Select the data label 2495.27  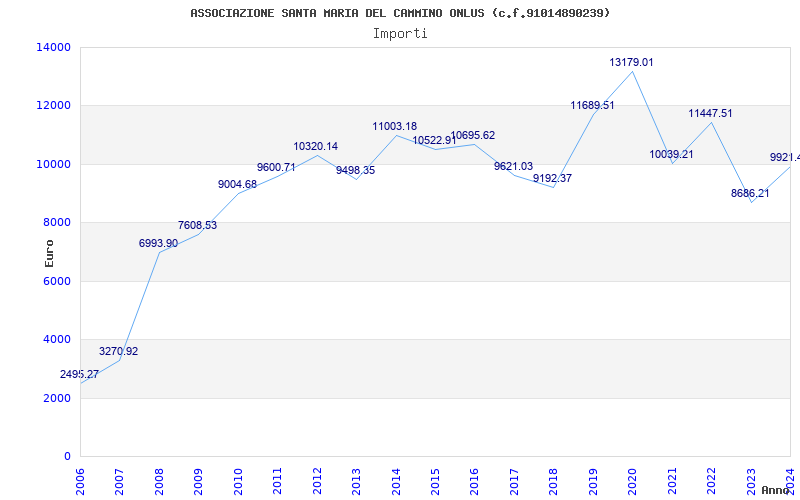[x=80, y=374]
